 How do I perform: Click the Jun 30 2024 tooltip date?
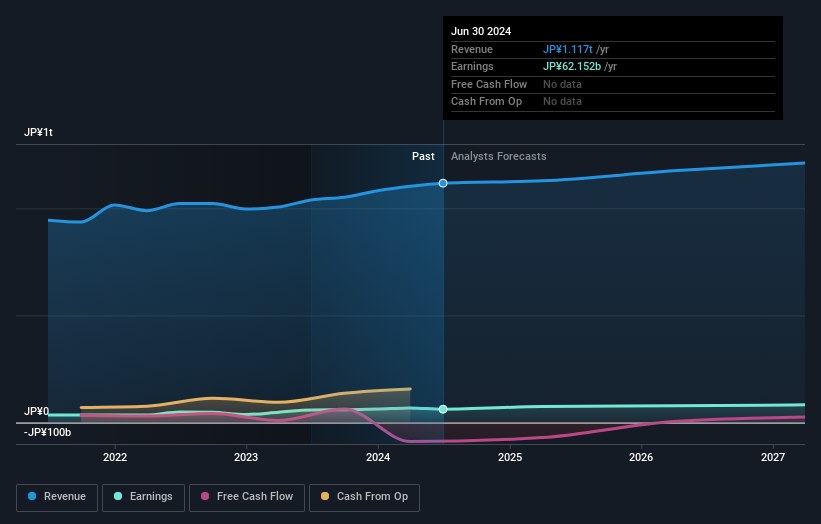tap(481, 31)
